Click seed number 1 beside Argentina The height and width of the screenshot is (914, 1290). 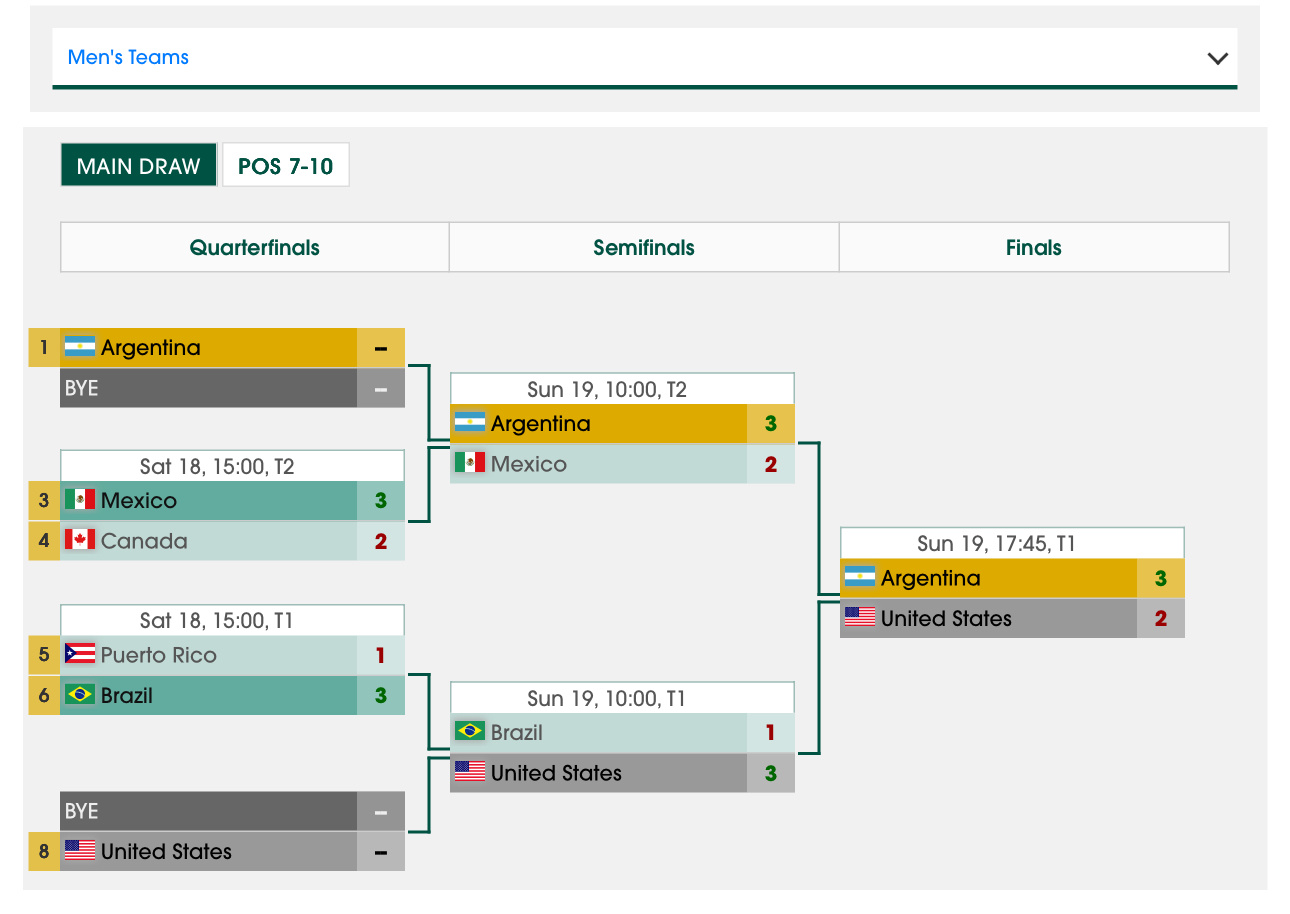tap(44, 348)
